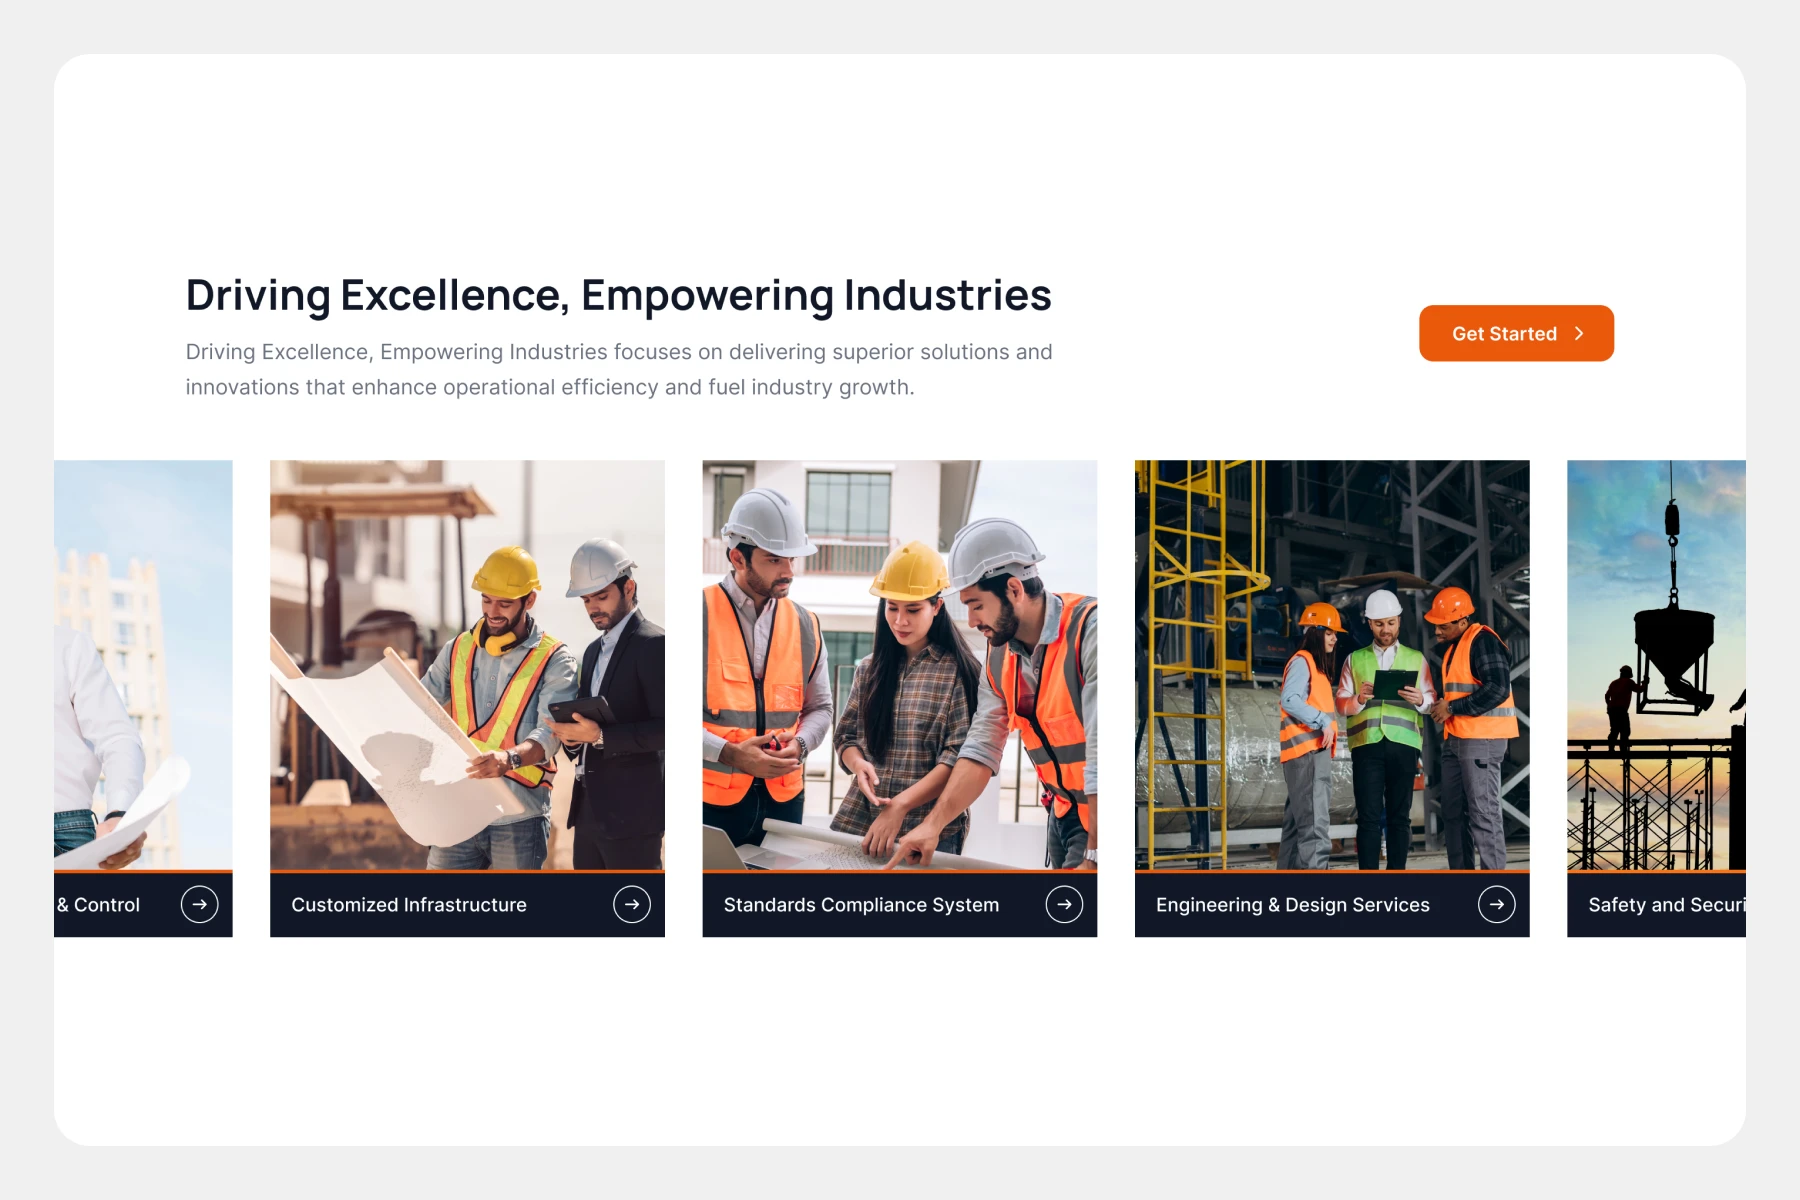The width and height of the screenshot is (1800, 1200).
Task: Click the 'Driving Excellence, Empowering Industries' heading
Action: 618,295
